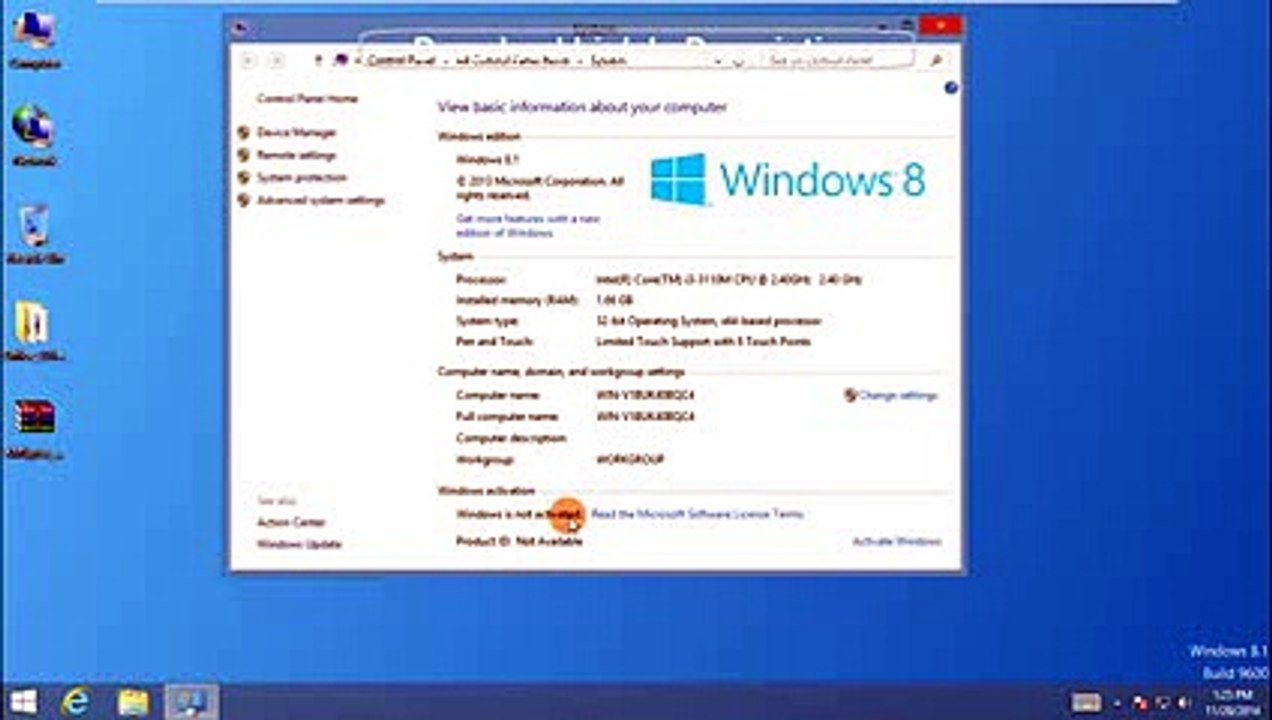Open the Recycle Bin desktop icon
Image resolution: width=1272 pixels, height=720 pixels.
pos(34,233)
